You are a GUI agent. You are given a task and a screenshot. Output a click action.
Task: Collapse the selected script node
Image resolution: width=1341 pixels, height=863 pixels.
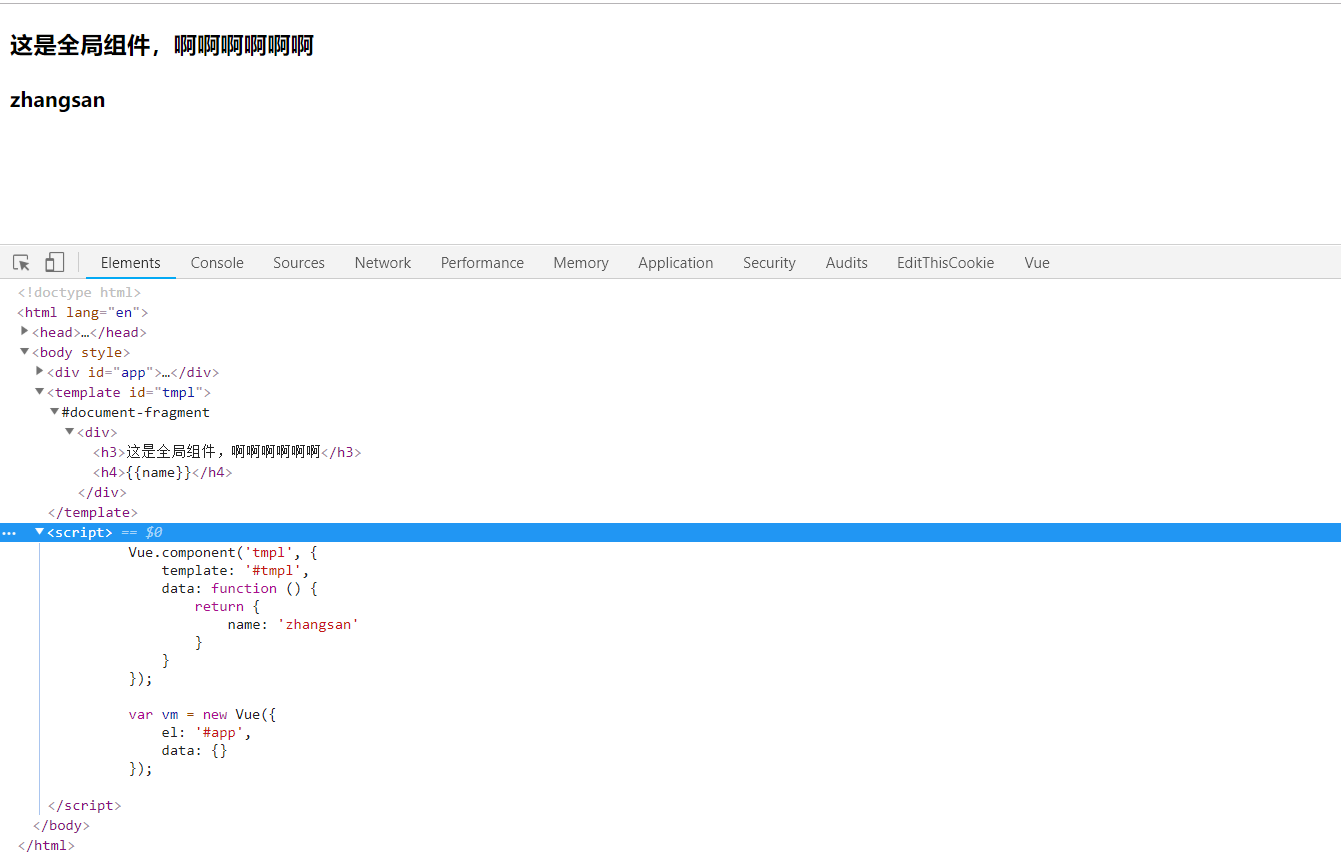(40, 531)
